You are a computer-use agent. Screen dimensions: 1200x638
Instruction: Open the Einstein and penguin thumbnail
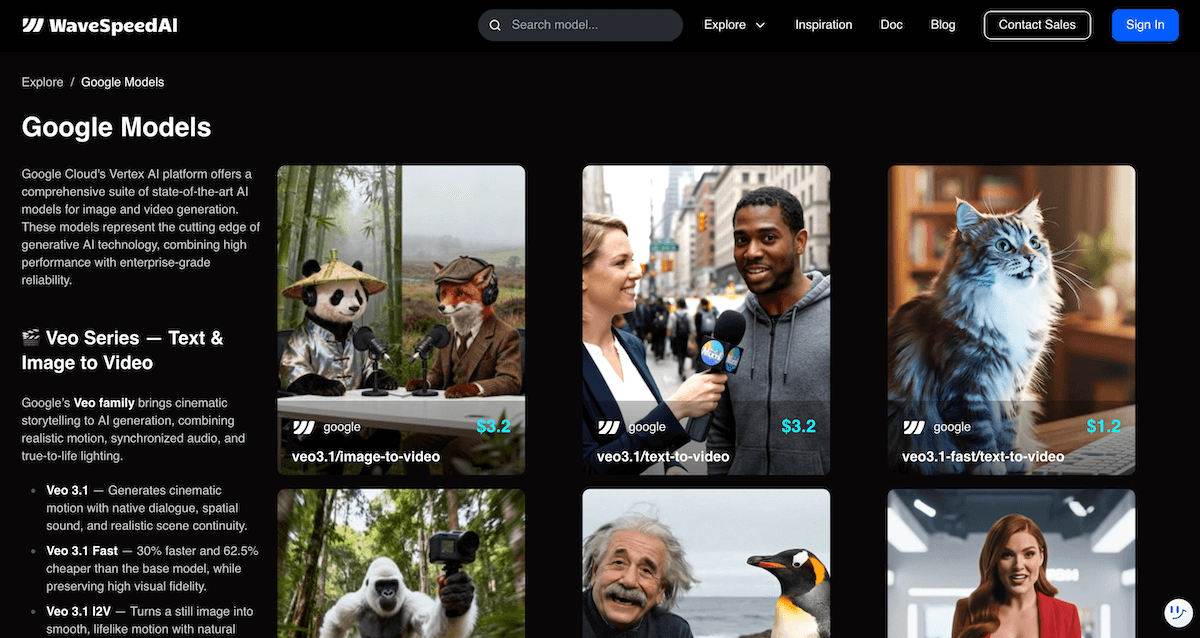click(x=706, y=563)
